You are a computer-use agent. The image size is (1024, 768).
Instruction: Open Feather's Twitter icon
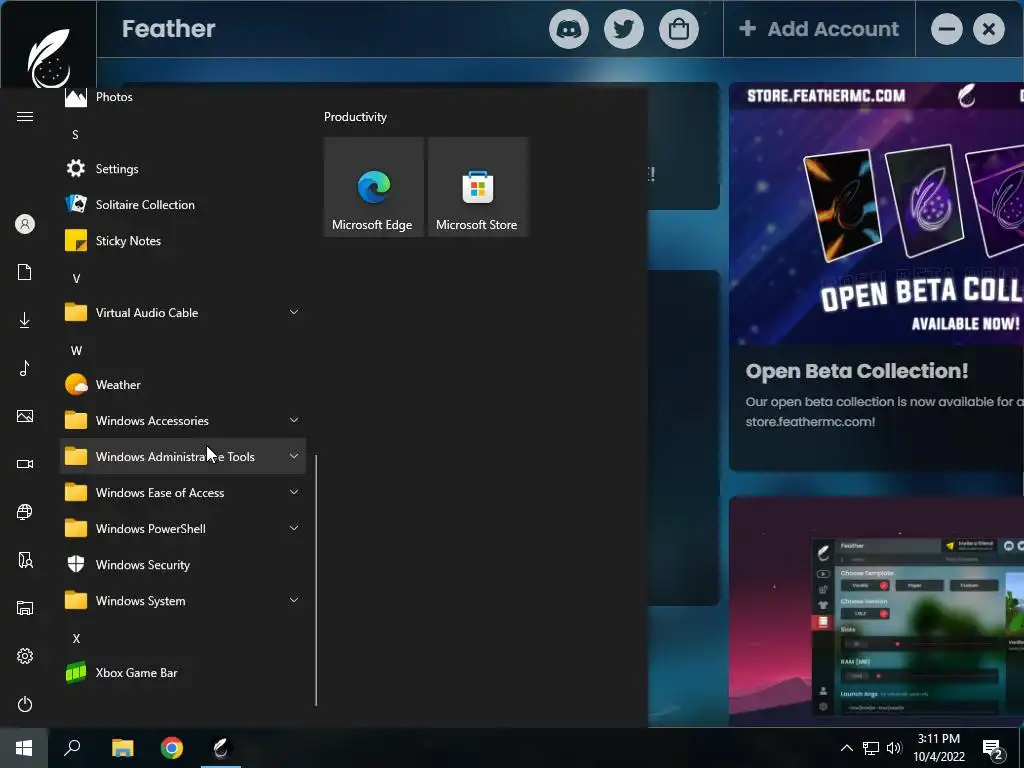tap(624, 29)
